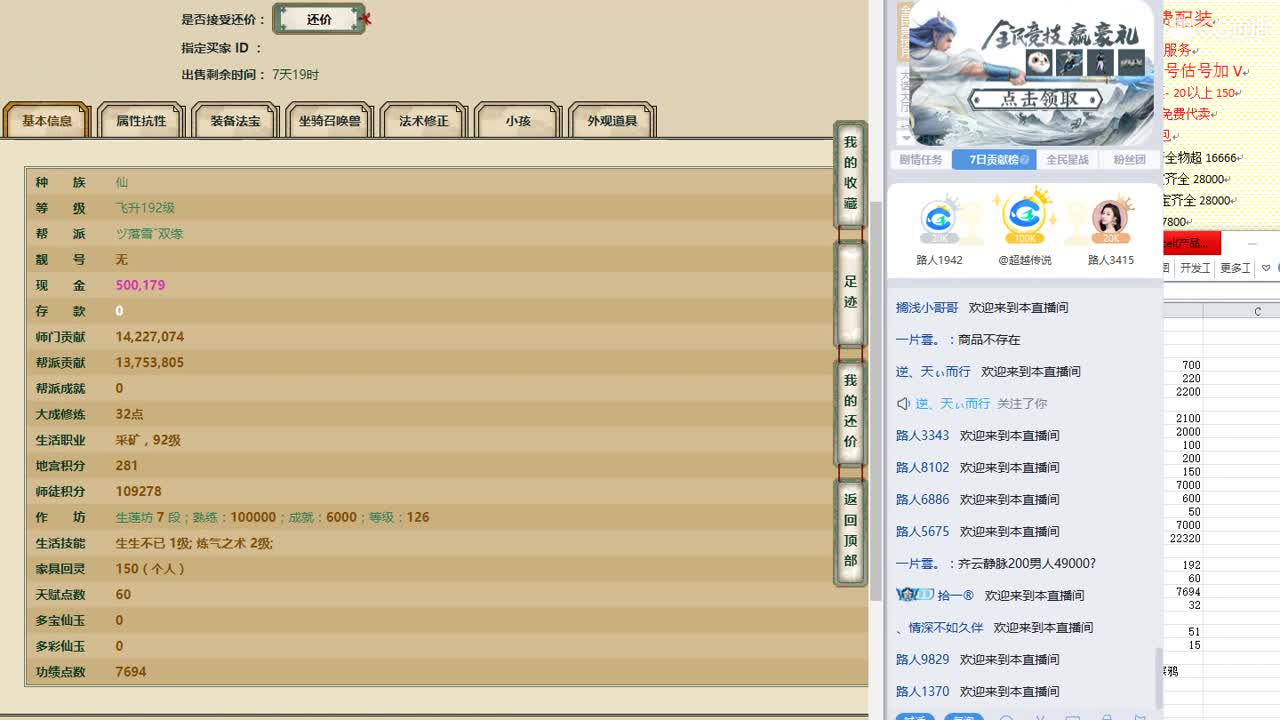Image resolution: width=1280 pixels, height=720 pixels.
Task: Click the red 产品 tab in spreadsheet window
Action: pyautogui.click(x=1192, y=243)
